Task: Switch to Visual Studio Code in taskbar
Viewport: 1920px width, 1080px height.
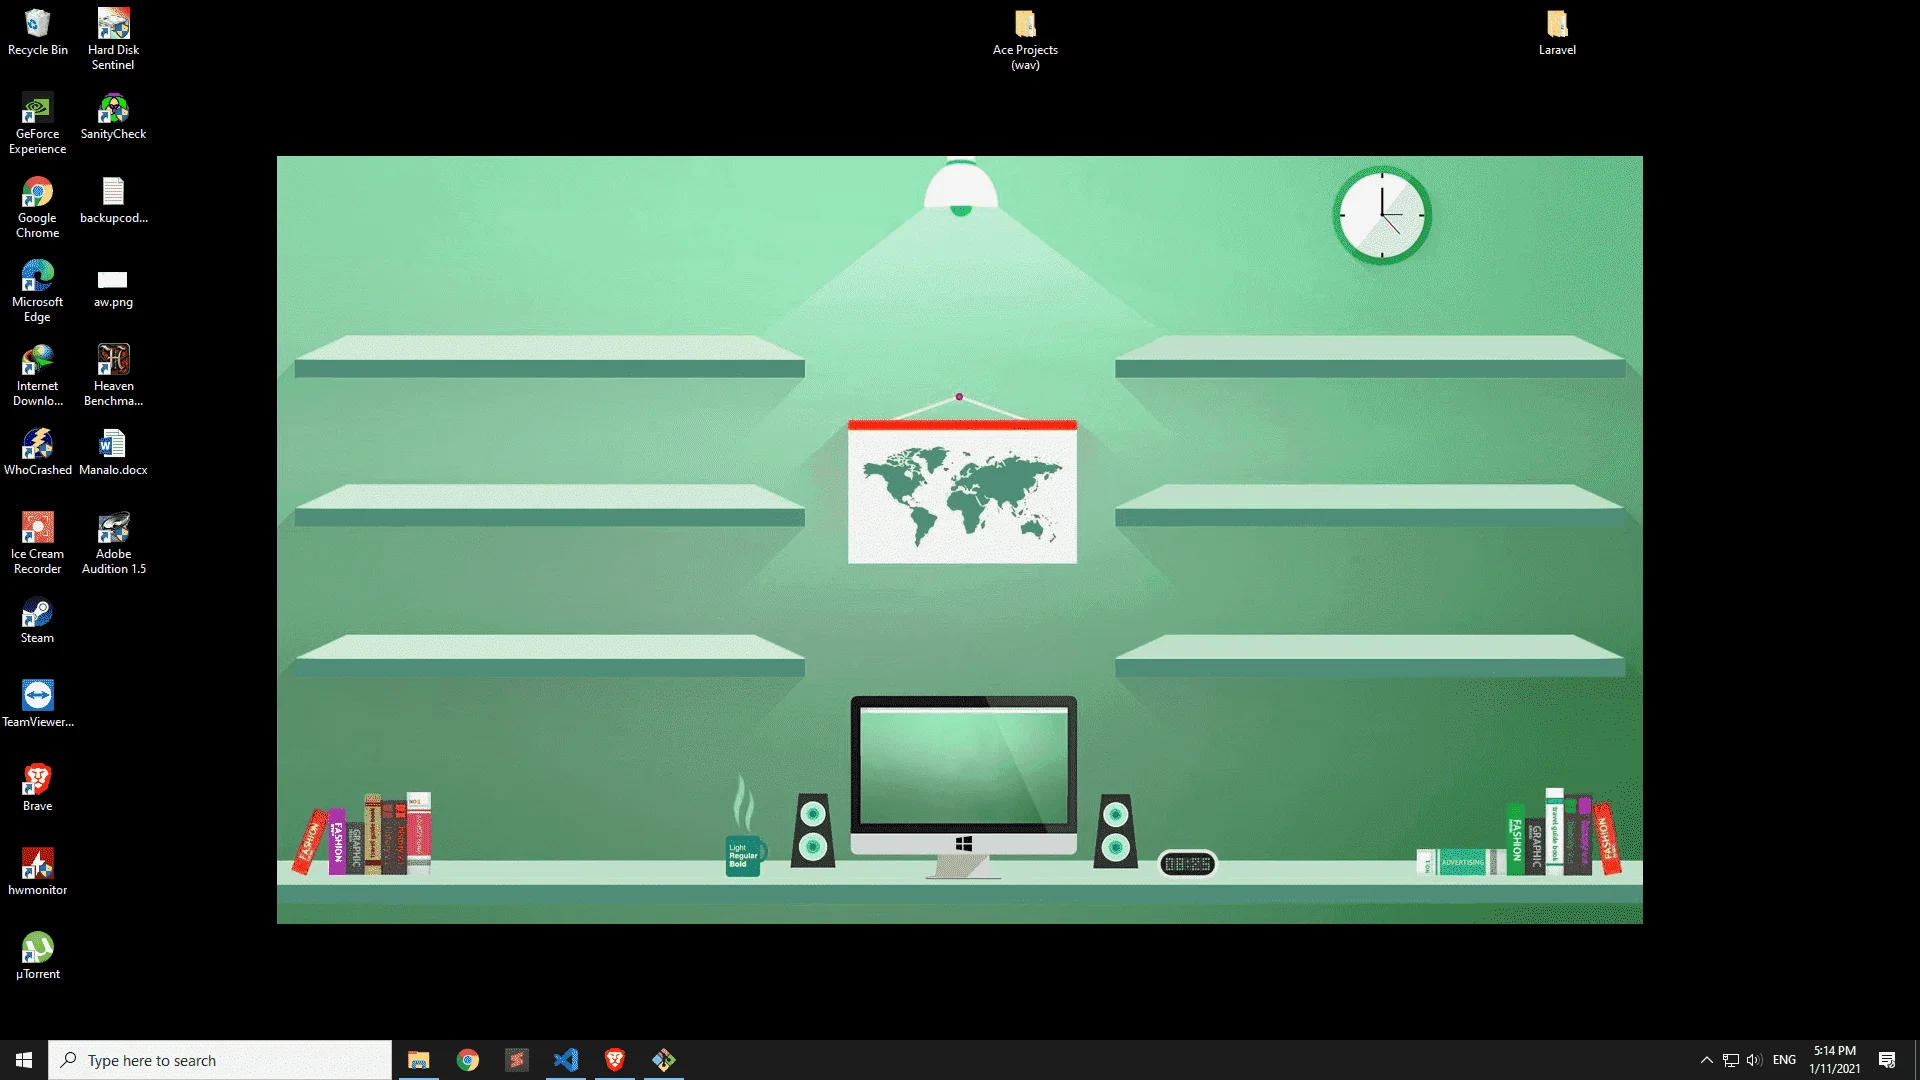Action: click(x=565, y=1060)
